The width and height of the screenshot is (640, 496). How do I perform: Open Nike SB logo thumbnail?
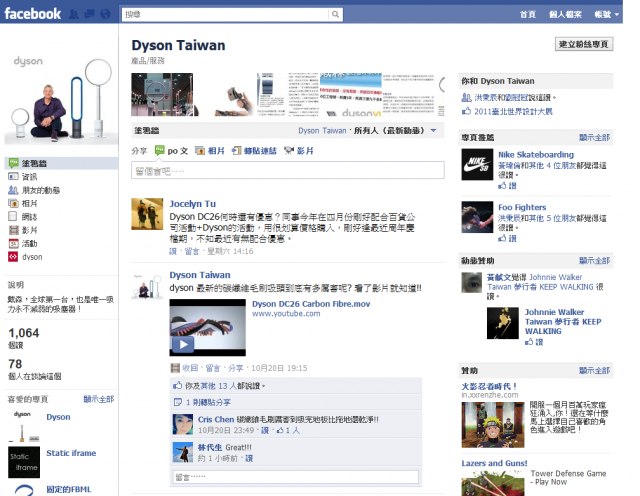click(x=477, y=165)
